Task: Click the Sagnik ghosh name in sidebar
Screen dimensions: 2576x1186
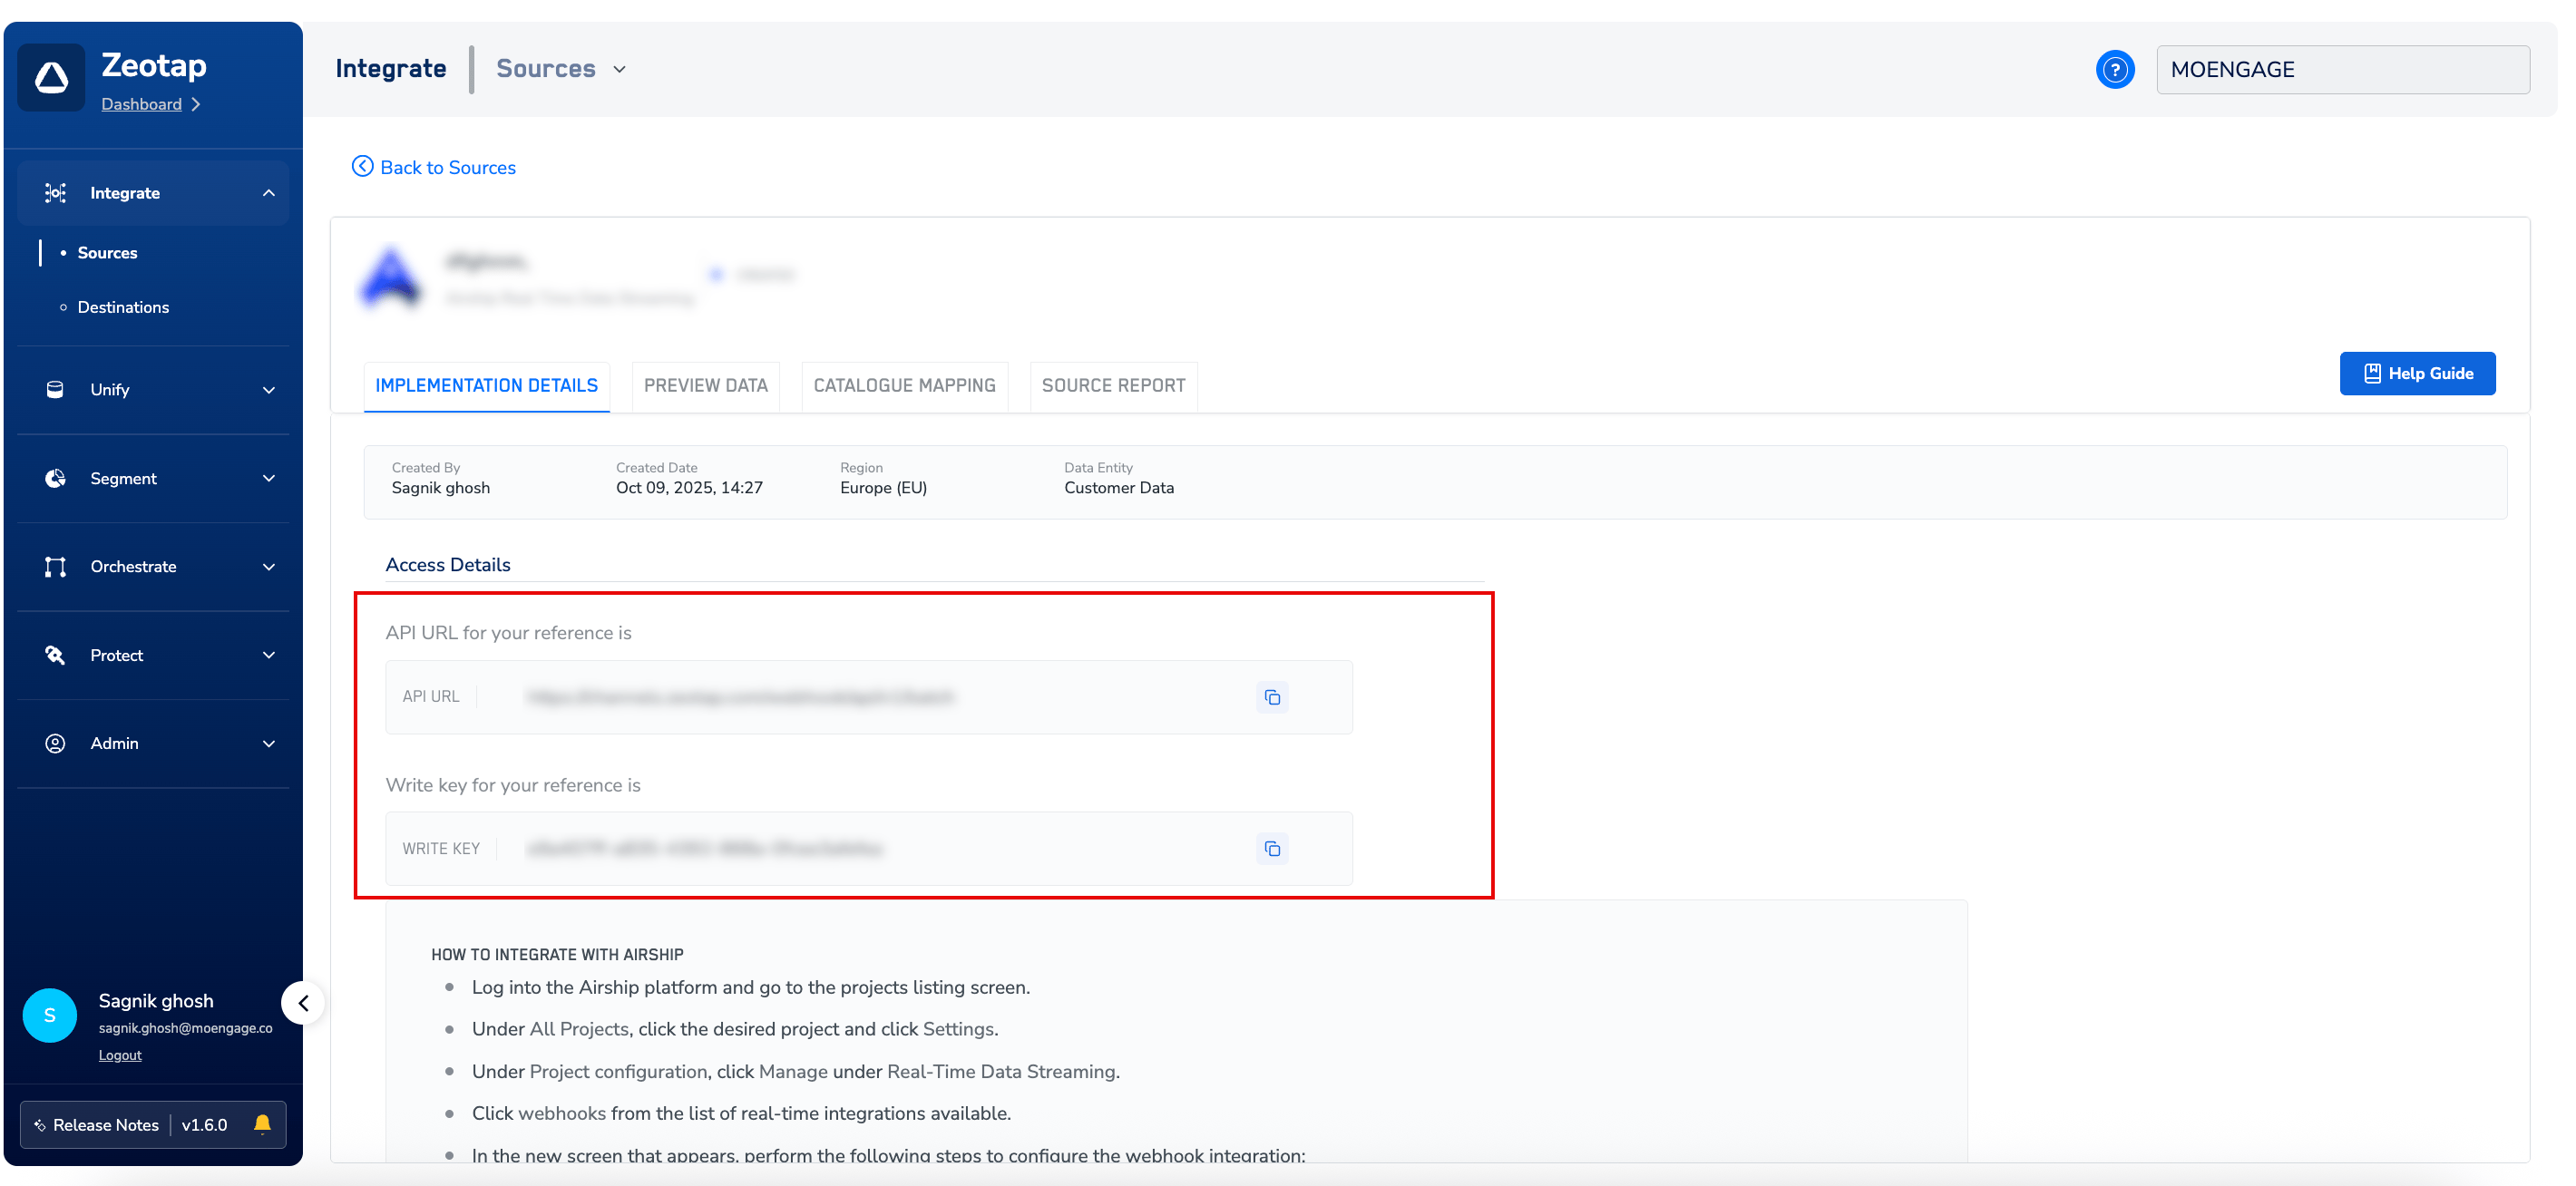Action: coord(156,1001)
